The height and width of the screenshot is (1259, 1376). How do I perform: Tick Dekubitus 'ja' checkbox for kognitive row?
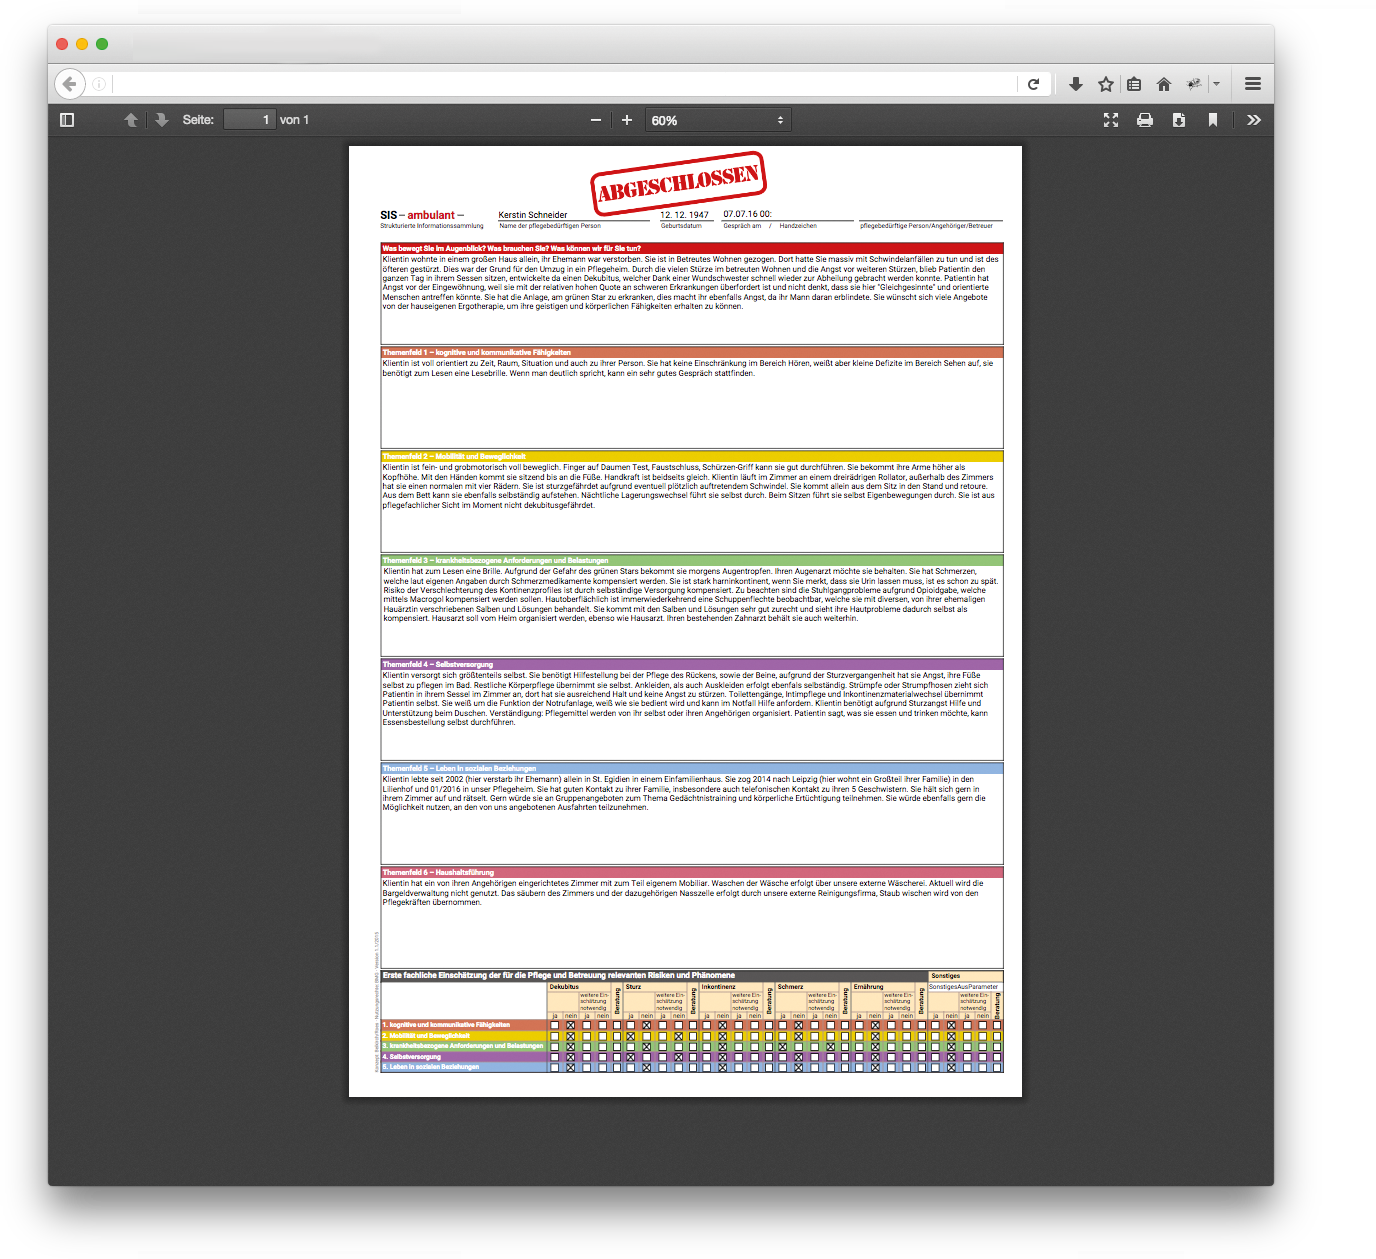point(555,1025)
